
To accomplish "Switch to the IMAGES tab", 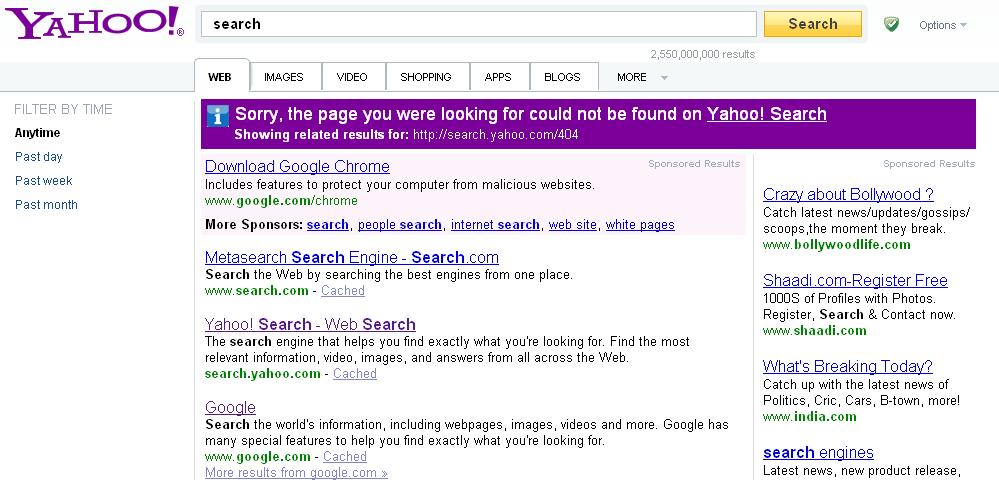I will coord(284,77).
